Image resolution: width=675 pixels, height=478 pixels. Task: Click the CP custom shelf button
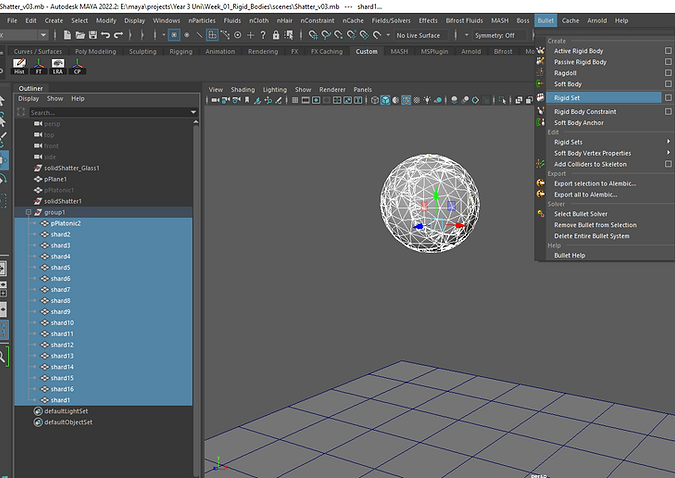[77, 66]
